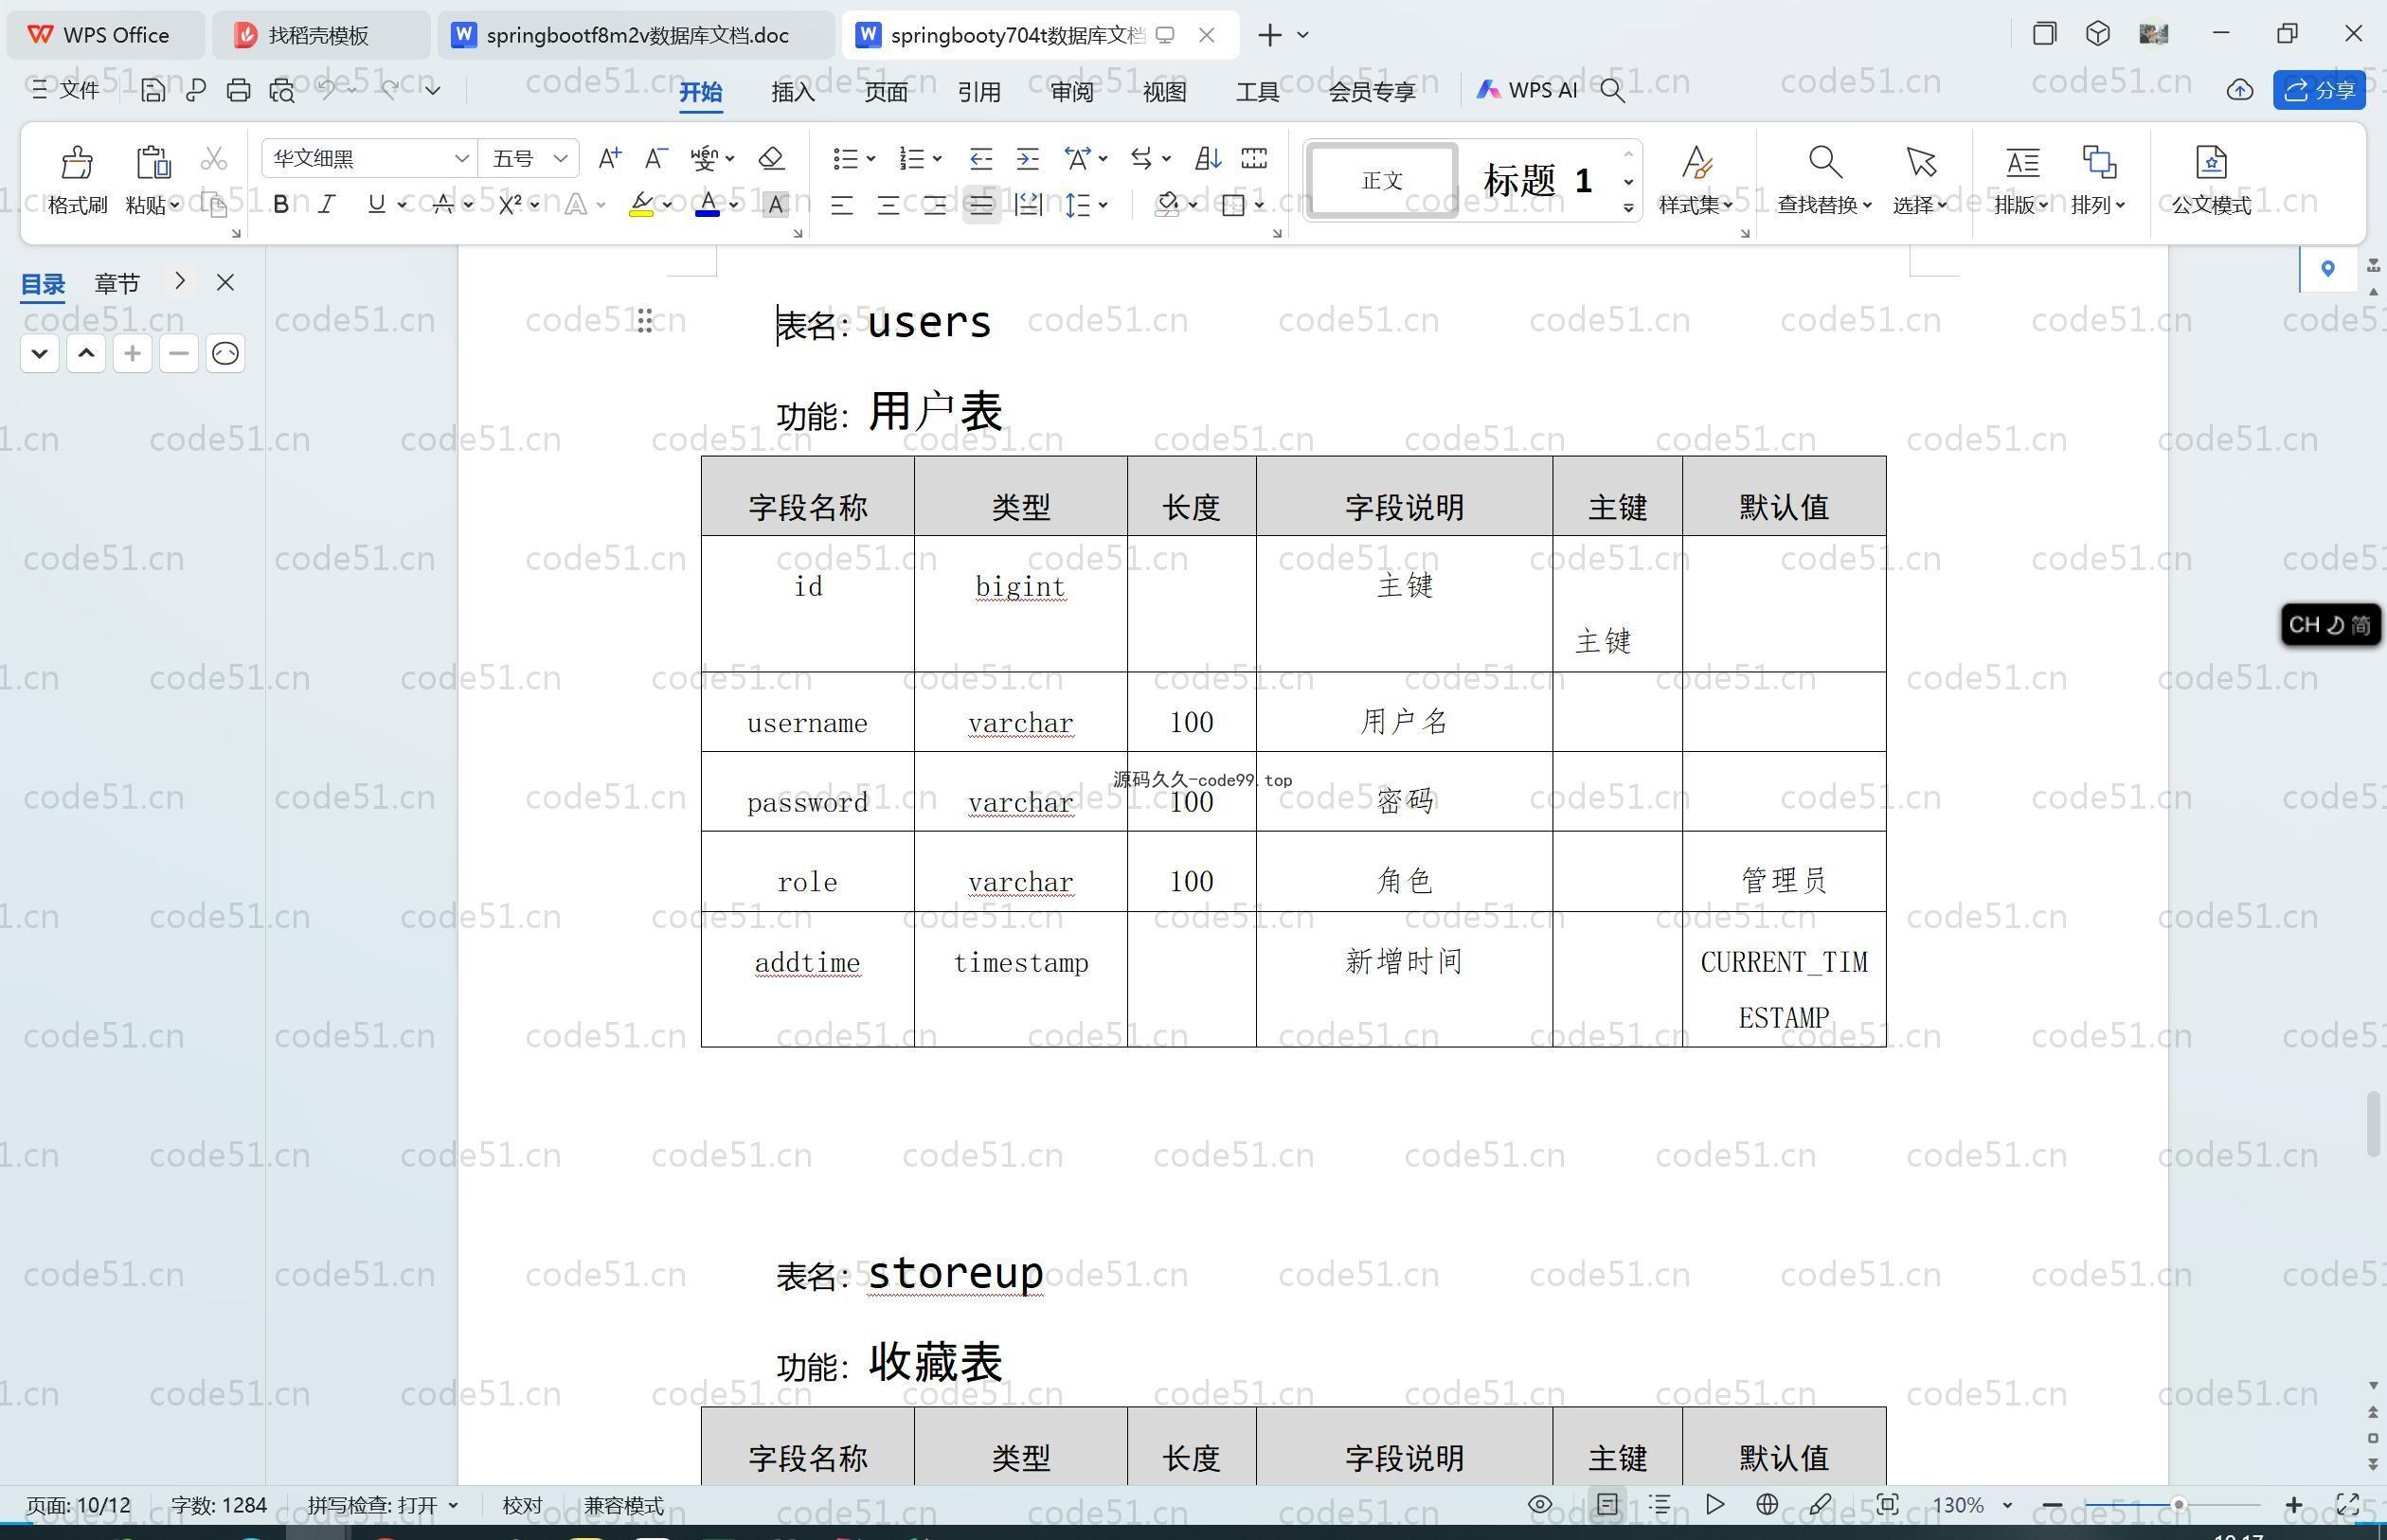Click the vertical scrollbar thumb
The image size is (2387, 1540).
2373,1125
